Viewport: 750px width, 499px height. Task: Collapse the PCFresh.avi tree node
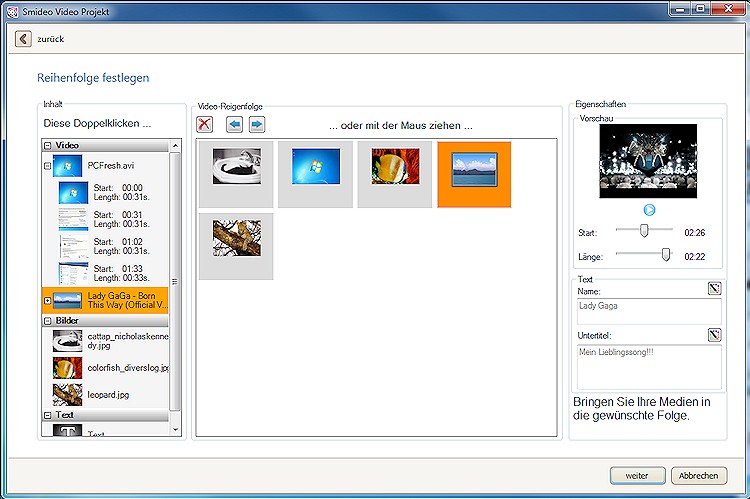pyautogui.click(x=47, y=165)
